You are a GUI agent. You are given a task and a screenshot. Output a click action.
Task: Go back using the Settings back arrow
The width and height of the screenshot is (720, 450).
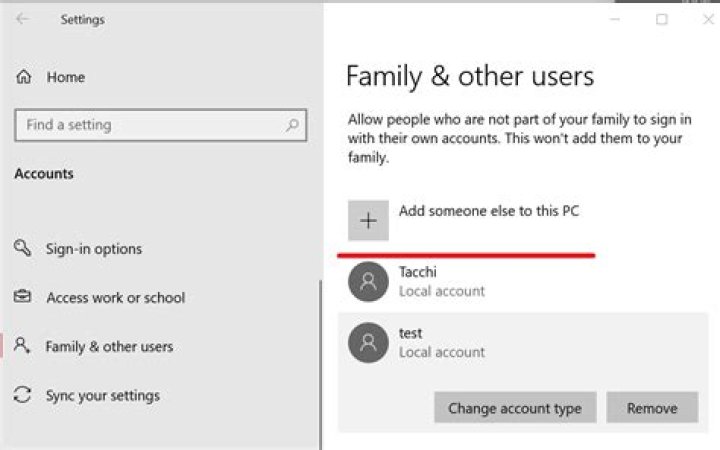click(22, 19)
